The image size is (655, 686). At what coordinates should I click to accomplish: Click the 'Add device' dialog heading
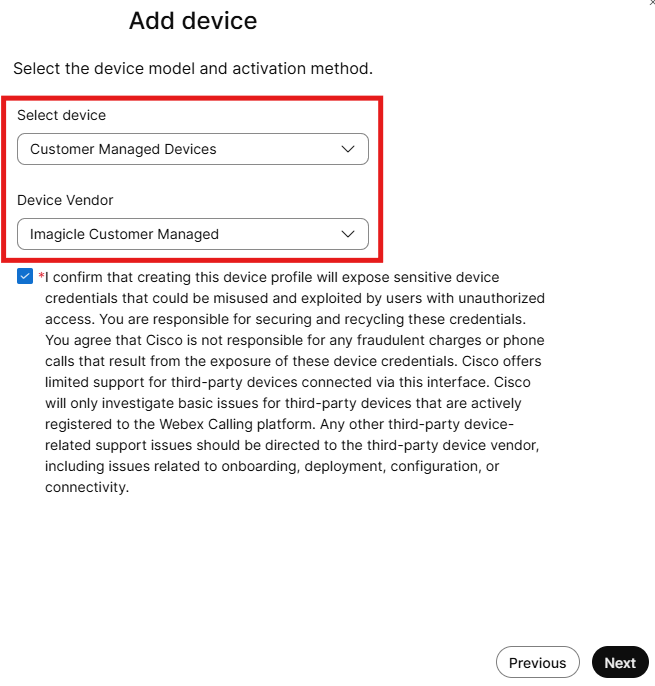[193, 21]
